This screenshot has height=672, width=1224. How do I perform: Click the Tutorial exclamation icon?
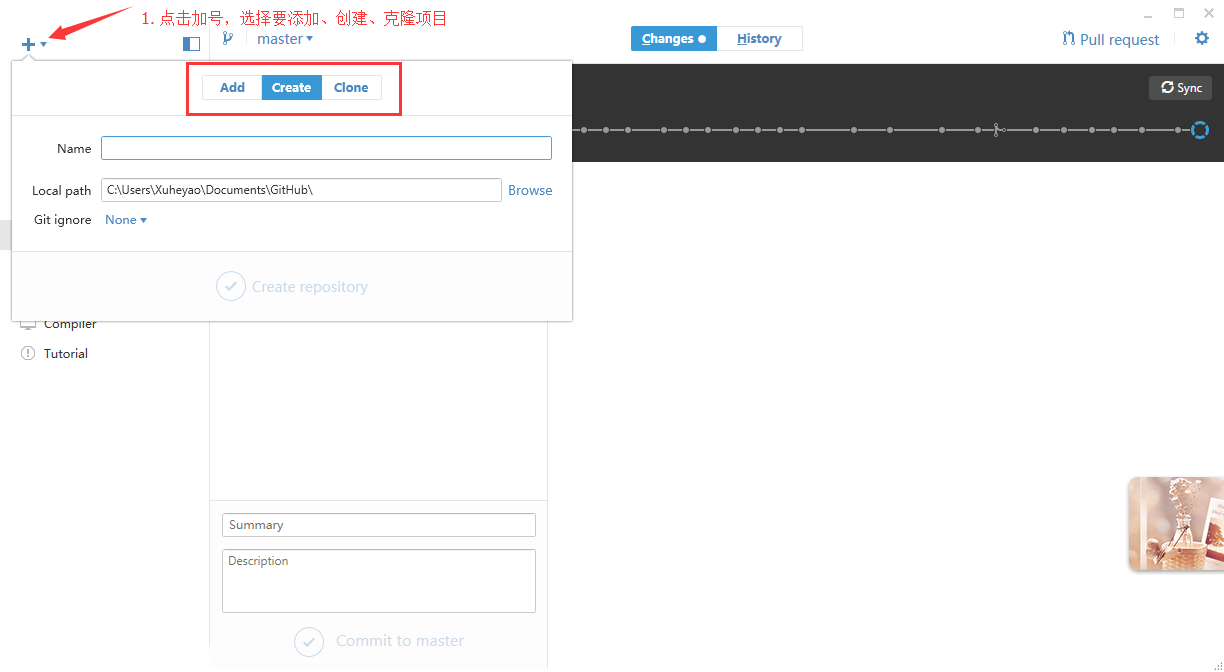28,353
